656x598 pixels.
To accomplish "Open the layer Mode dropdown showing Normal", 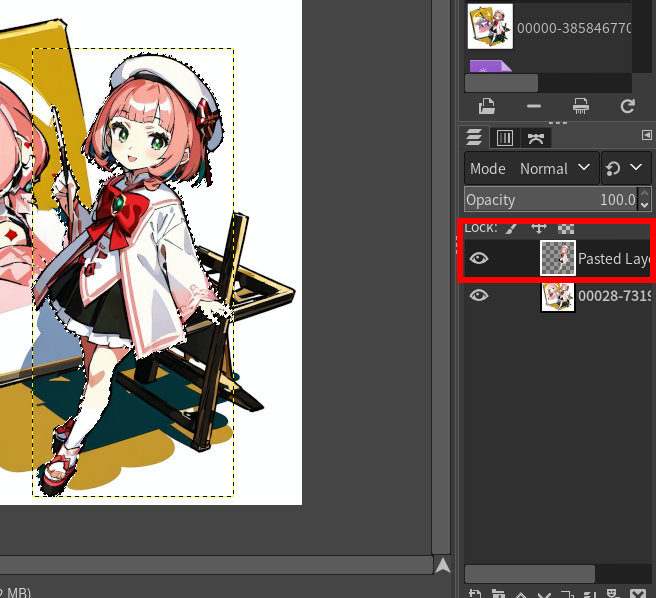I will [531, 169].
